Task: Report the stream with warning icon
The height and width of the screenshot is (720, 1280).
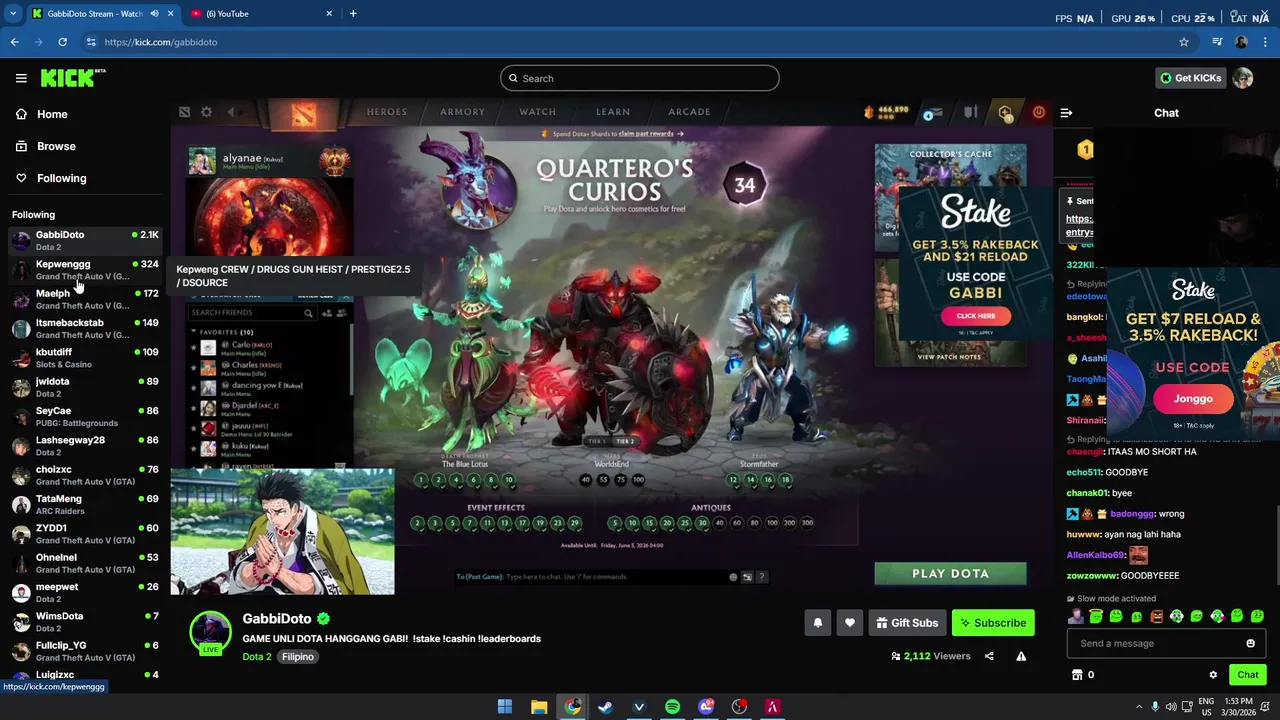Action: [1021, 656]
